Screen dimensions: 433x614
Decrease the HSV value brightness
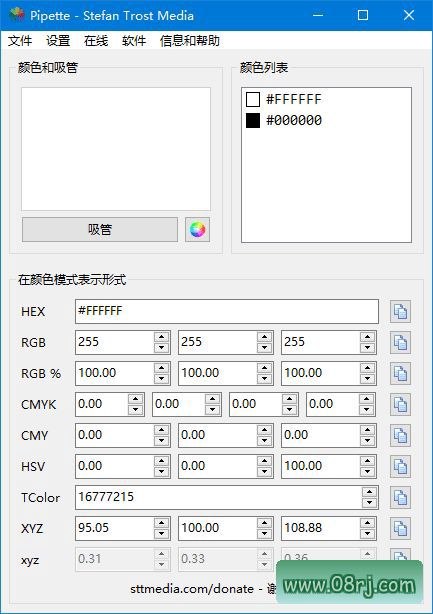tap(368, 471)
